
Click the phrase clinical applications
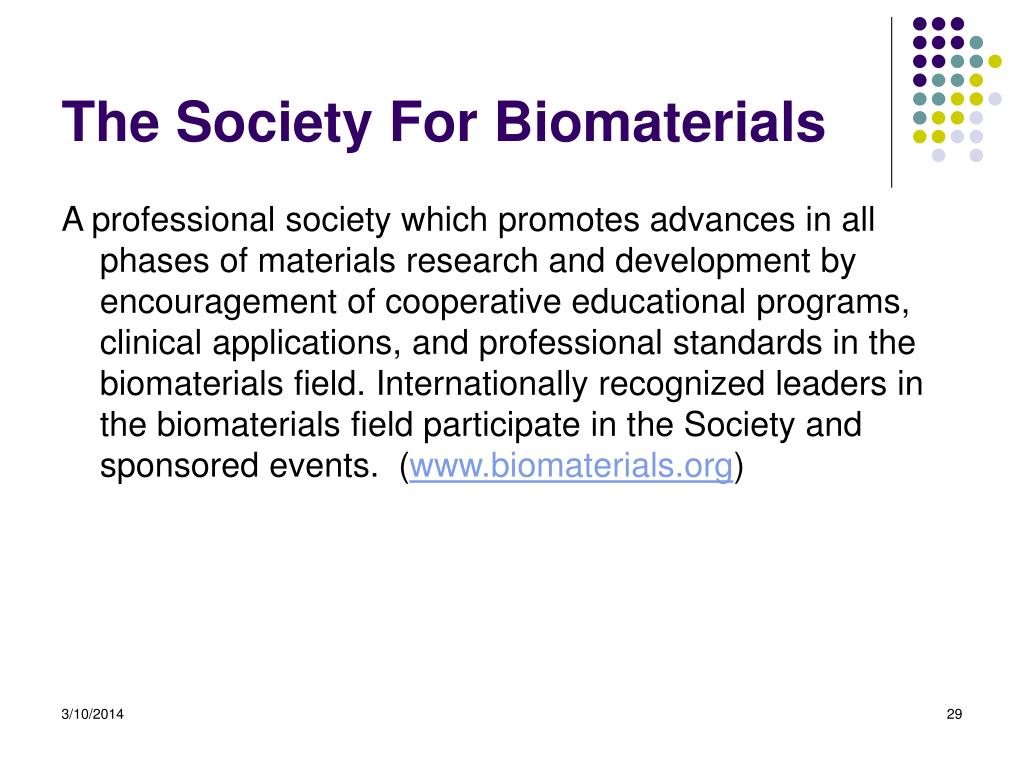click(250, 344)
